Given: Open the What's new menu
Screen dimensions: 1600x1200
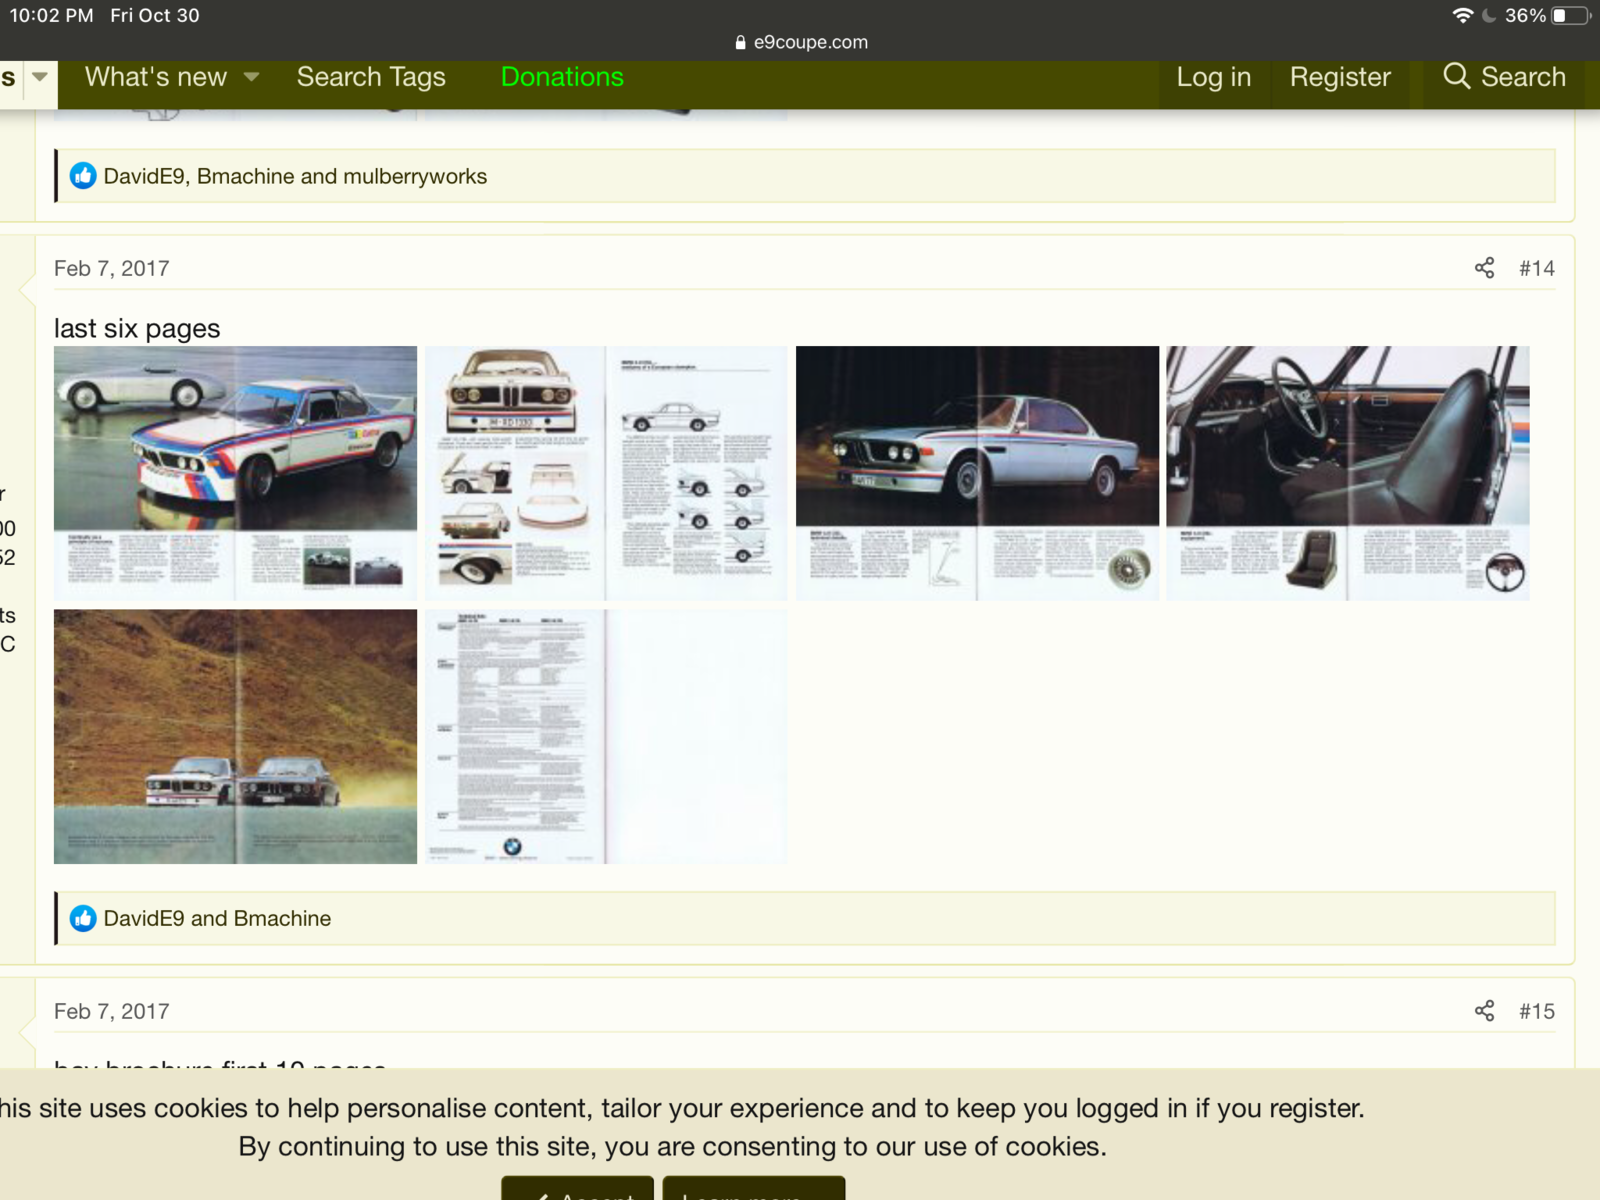Looking at the screenshot, I should tap(156, 77).
